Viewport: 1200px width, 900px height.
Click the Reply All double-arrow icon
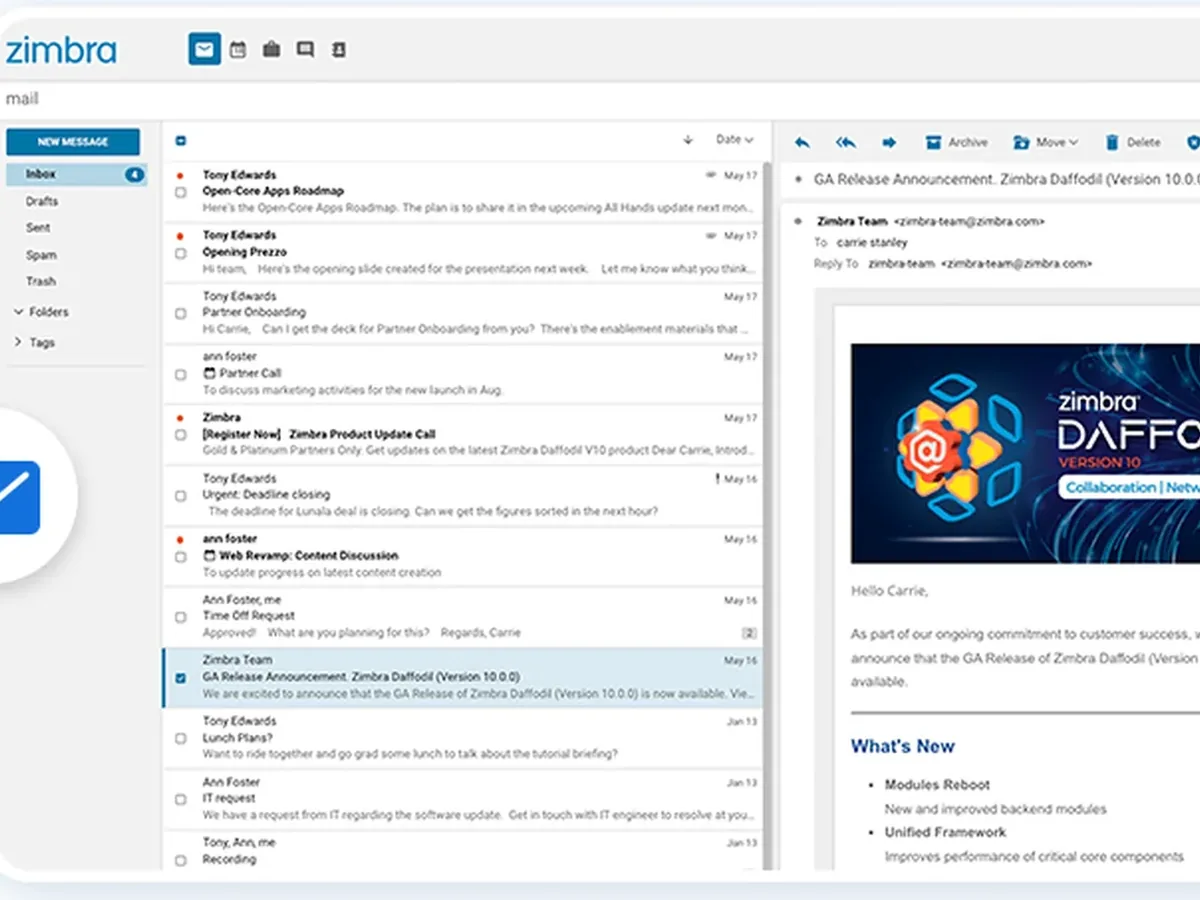(846, 142)
